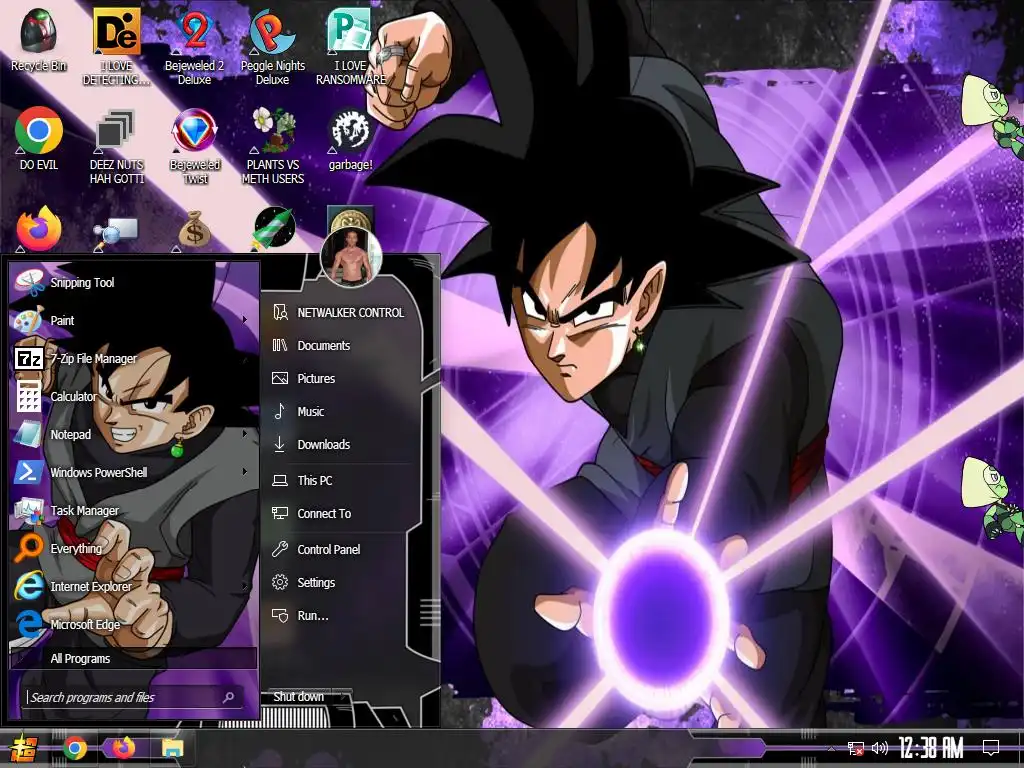Show hidden tray icons arrow
Image resolution: width=1024 pixels, height=768 pixels.
coord(831,748)
